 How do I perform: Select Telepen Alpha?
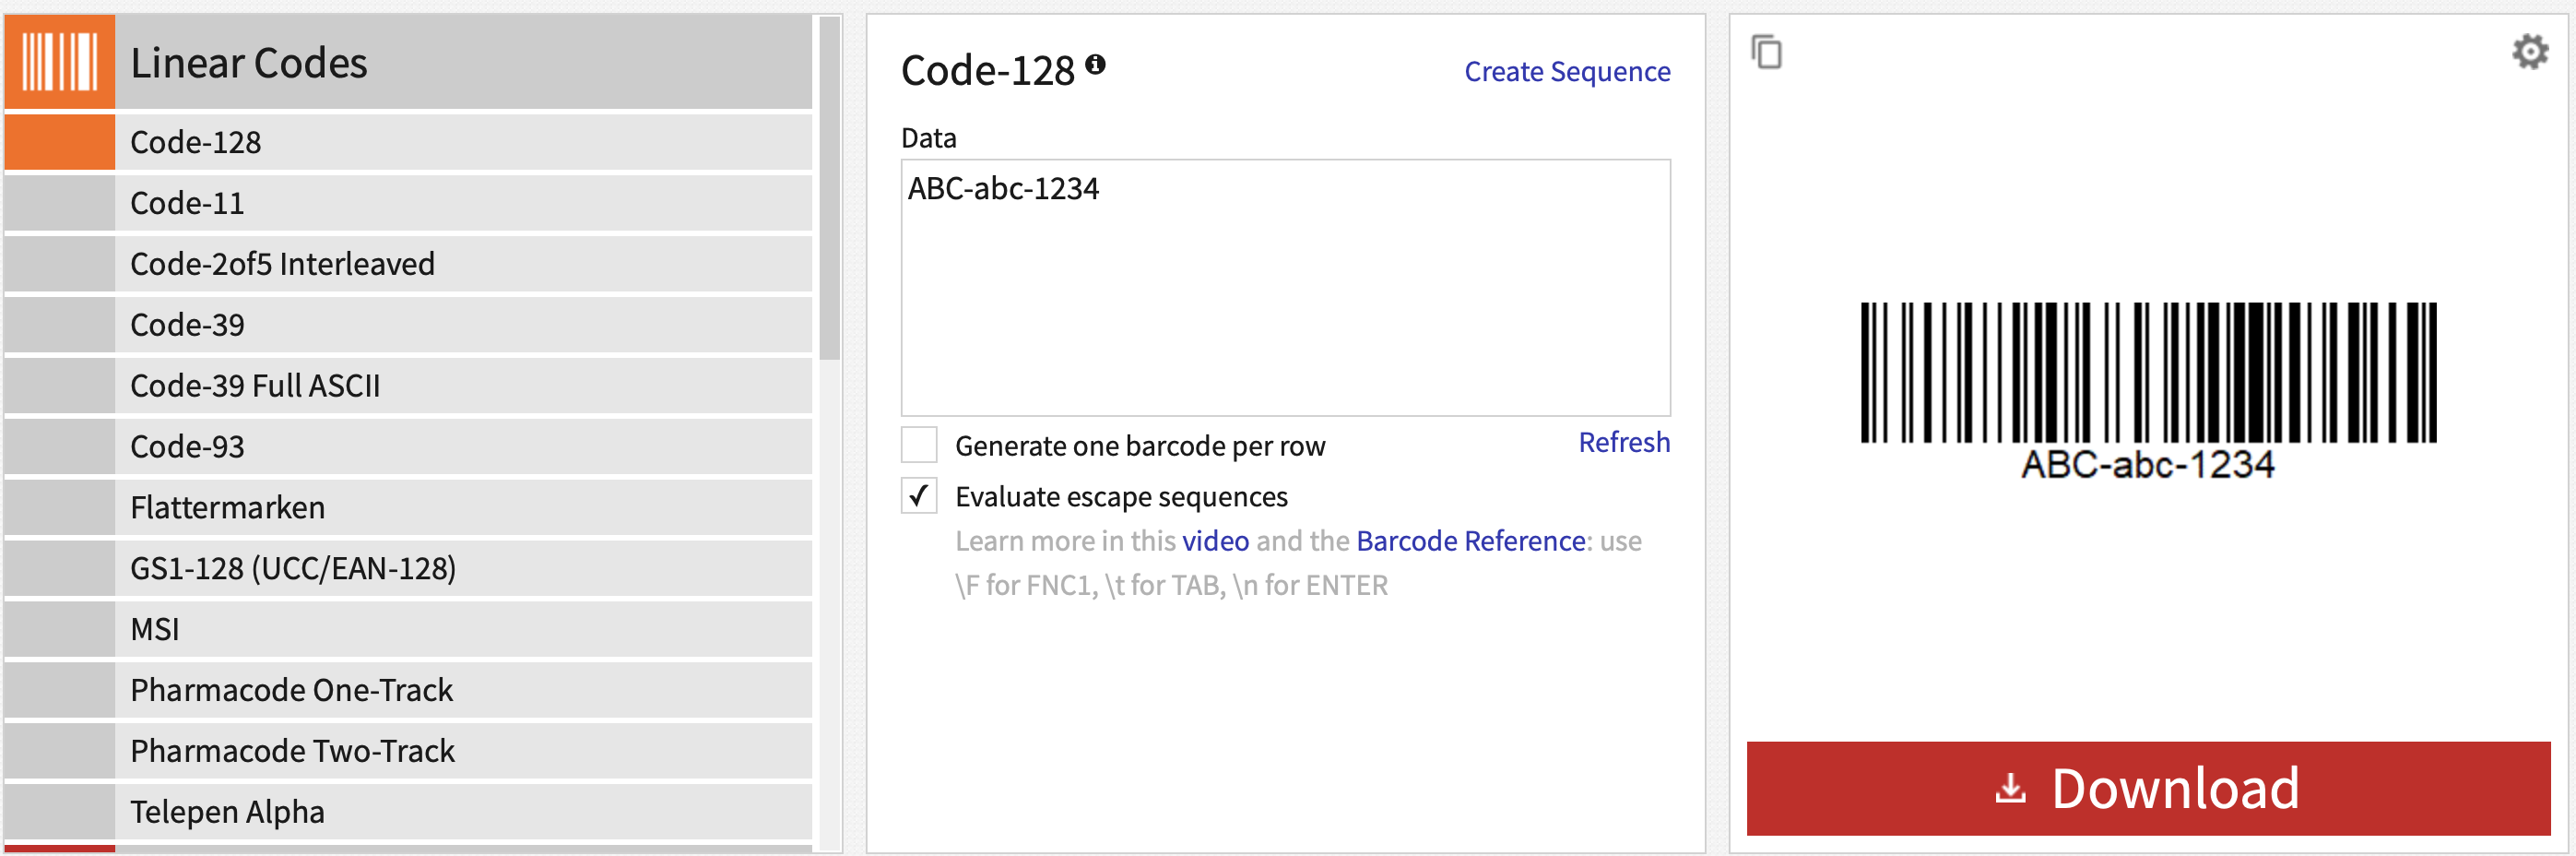point(408,812)
